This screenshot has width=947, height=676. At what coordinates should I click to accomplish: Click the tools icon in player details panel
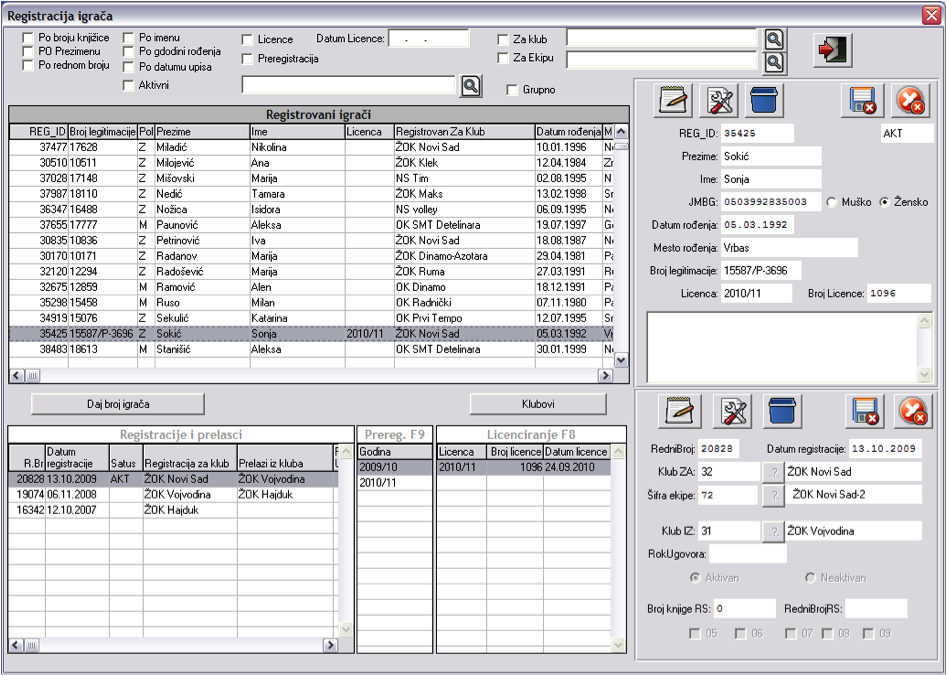point(720,100)
